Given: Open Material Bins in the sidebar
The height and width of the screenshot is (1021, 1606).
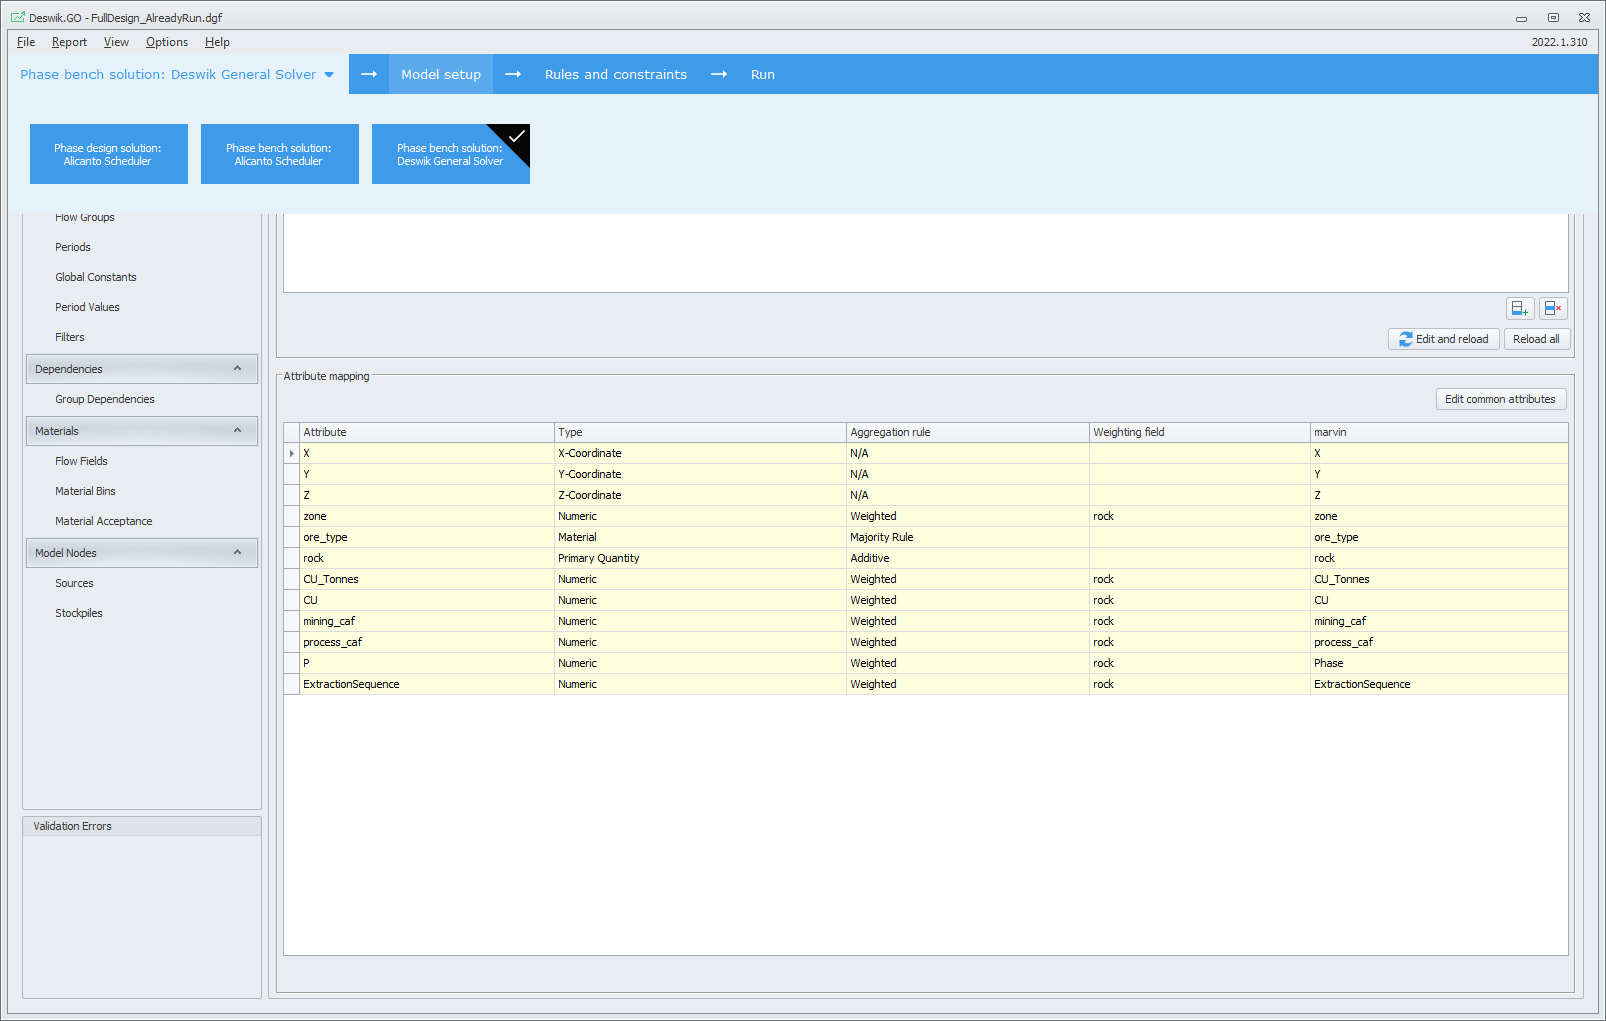Looking at the screenshot, I should tap(85, 491).
